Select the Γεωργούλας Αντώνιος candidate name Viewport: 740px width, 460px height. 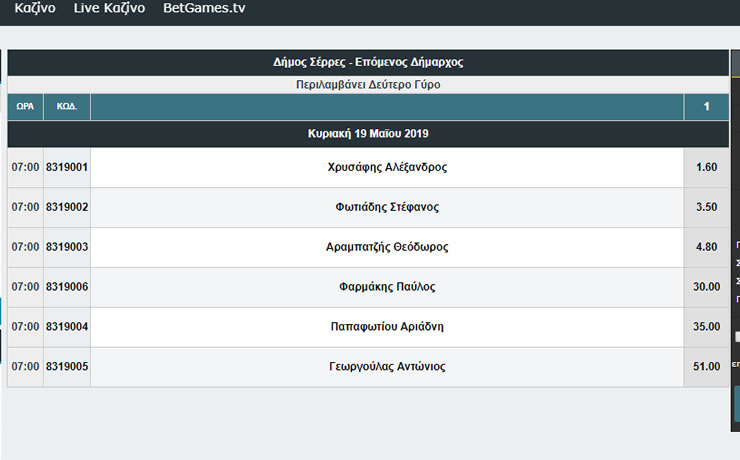tap(387, 367)
